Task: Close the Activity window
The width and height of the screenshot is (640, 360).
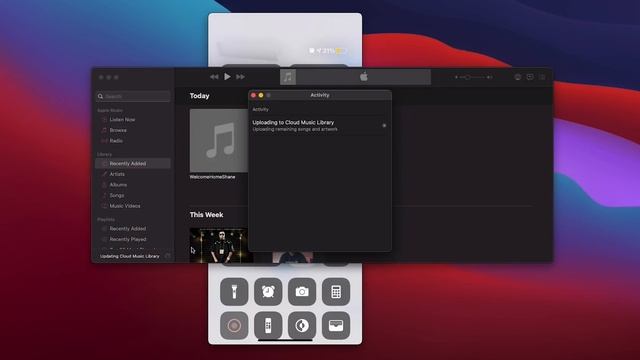Action: 253,95
